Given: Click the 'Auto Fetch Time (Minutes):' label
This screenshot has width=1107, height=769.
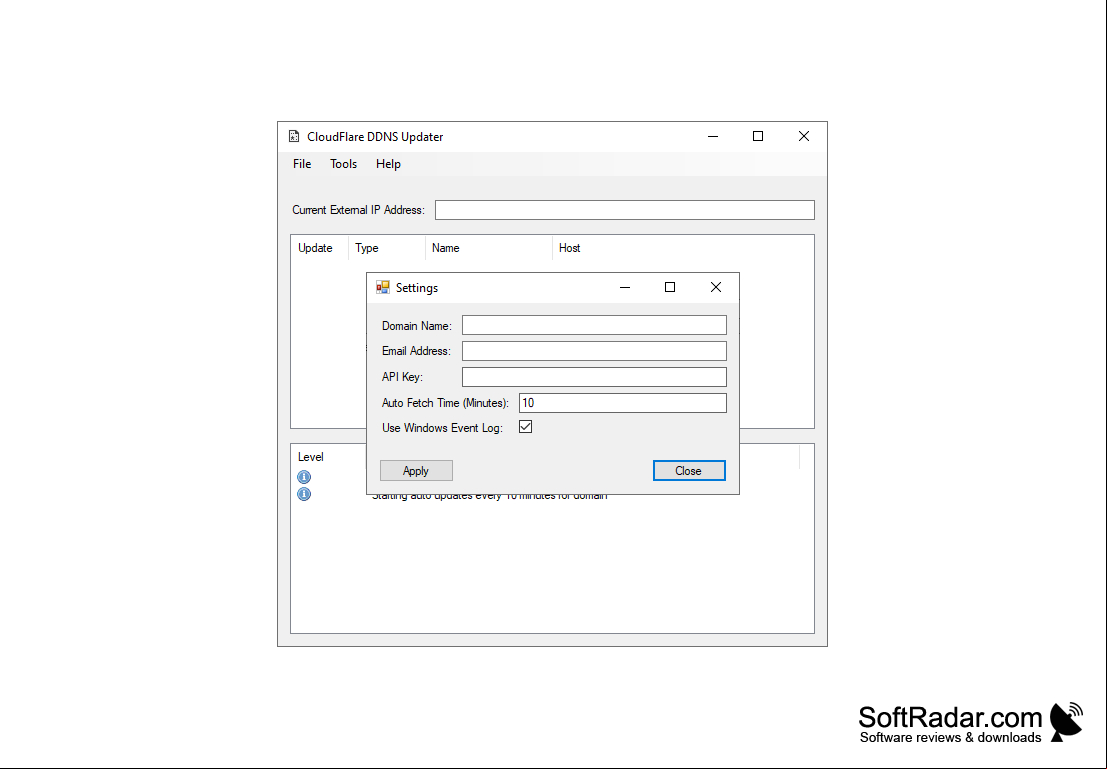Looking at the screenshot, I should [445, 403].
